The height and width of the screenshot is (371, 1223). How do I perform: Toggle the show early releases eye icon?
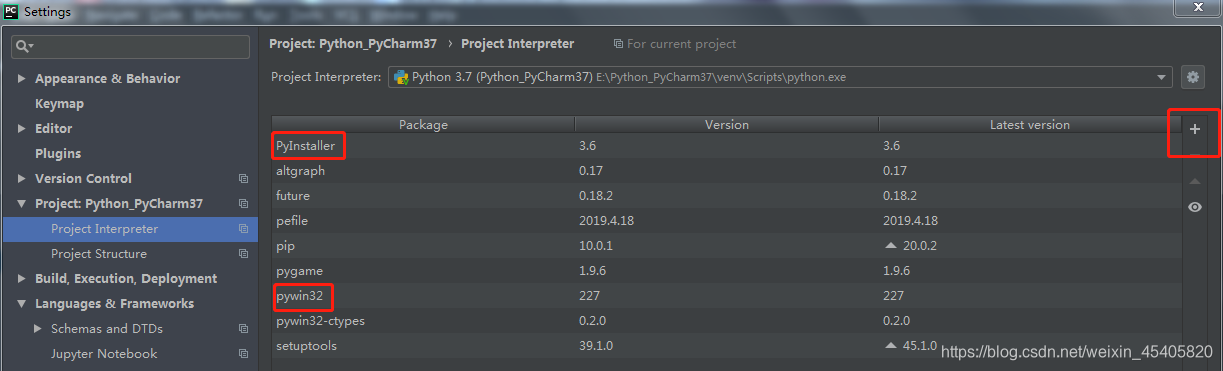(1194, 207)
